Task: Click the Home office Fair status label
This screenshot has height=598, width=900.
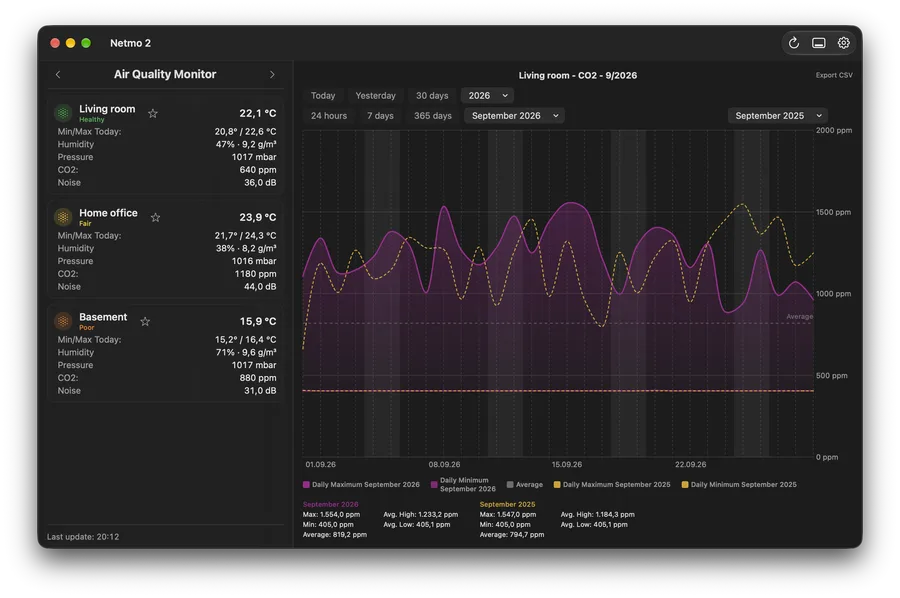Action: tap(85, 224)
